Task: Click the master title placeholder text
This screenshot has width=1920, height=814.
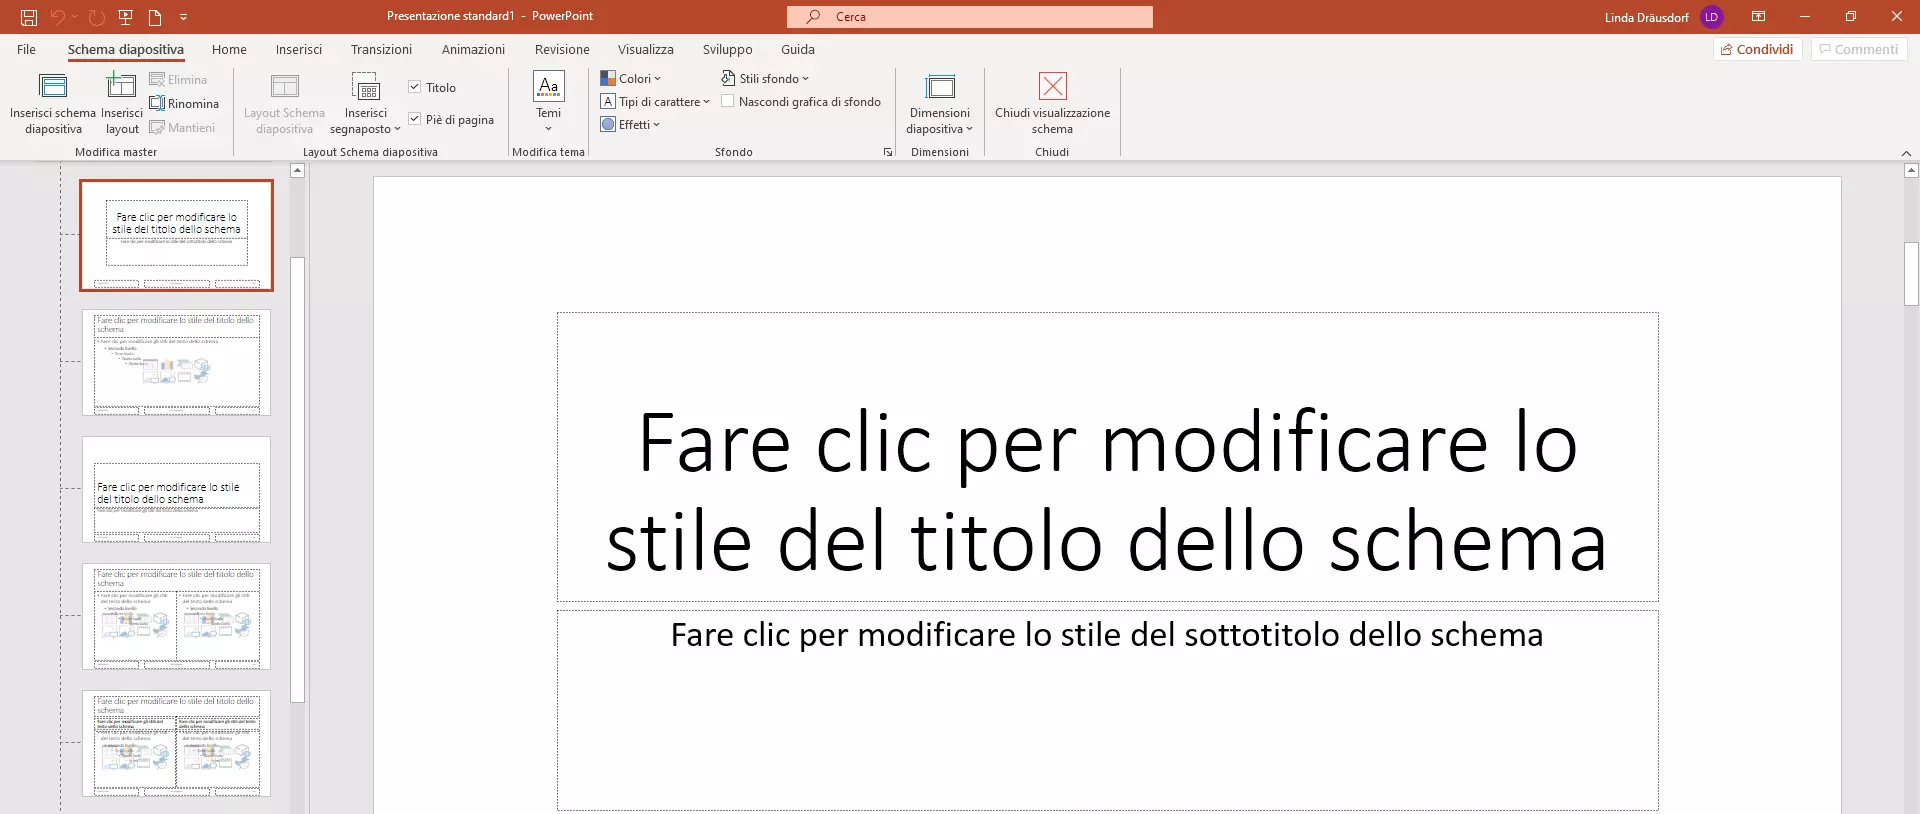Action: click(x=1107, y=490)
